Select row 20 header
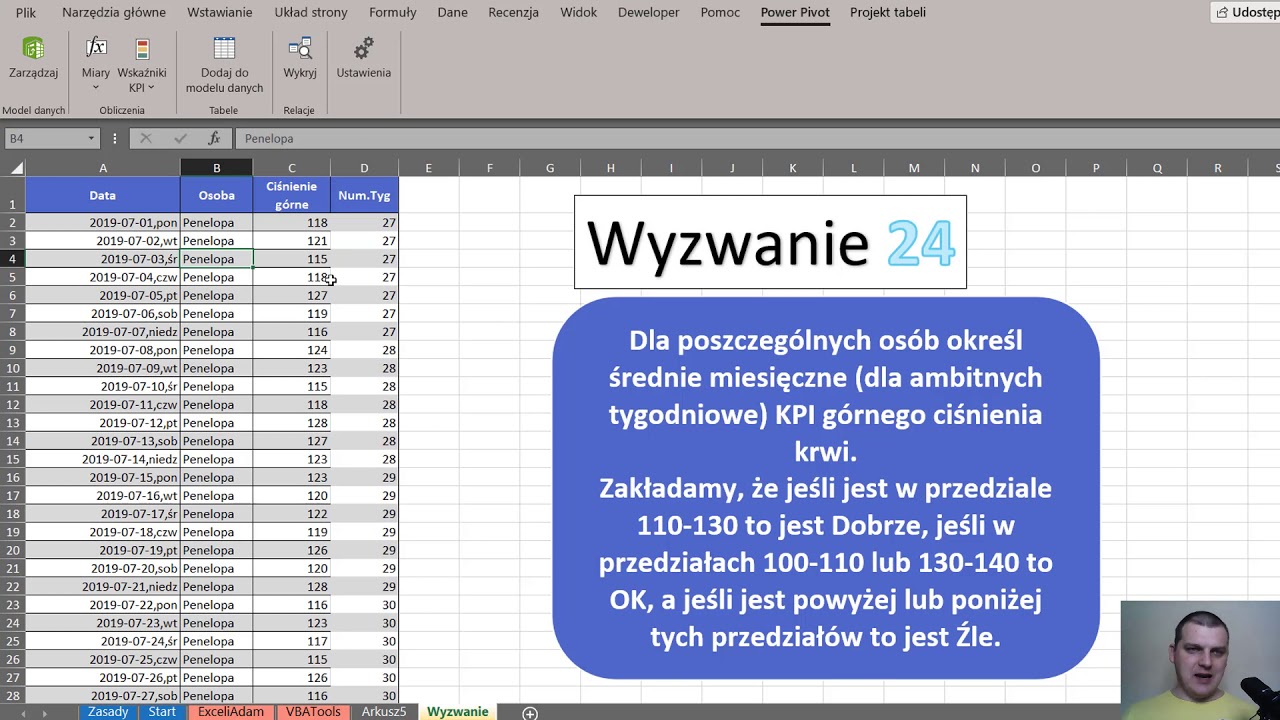The image size is (1280, 720). [x=12, y=550]
